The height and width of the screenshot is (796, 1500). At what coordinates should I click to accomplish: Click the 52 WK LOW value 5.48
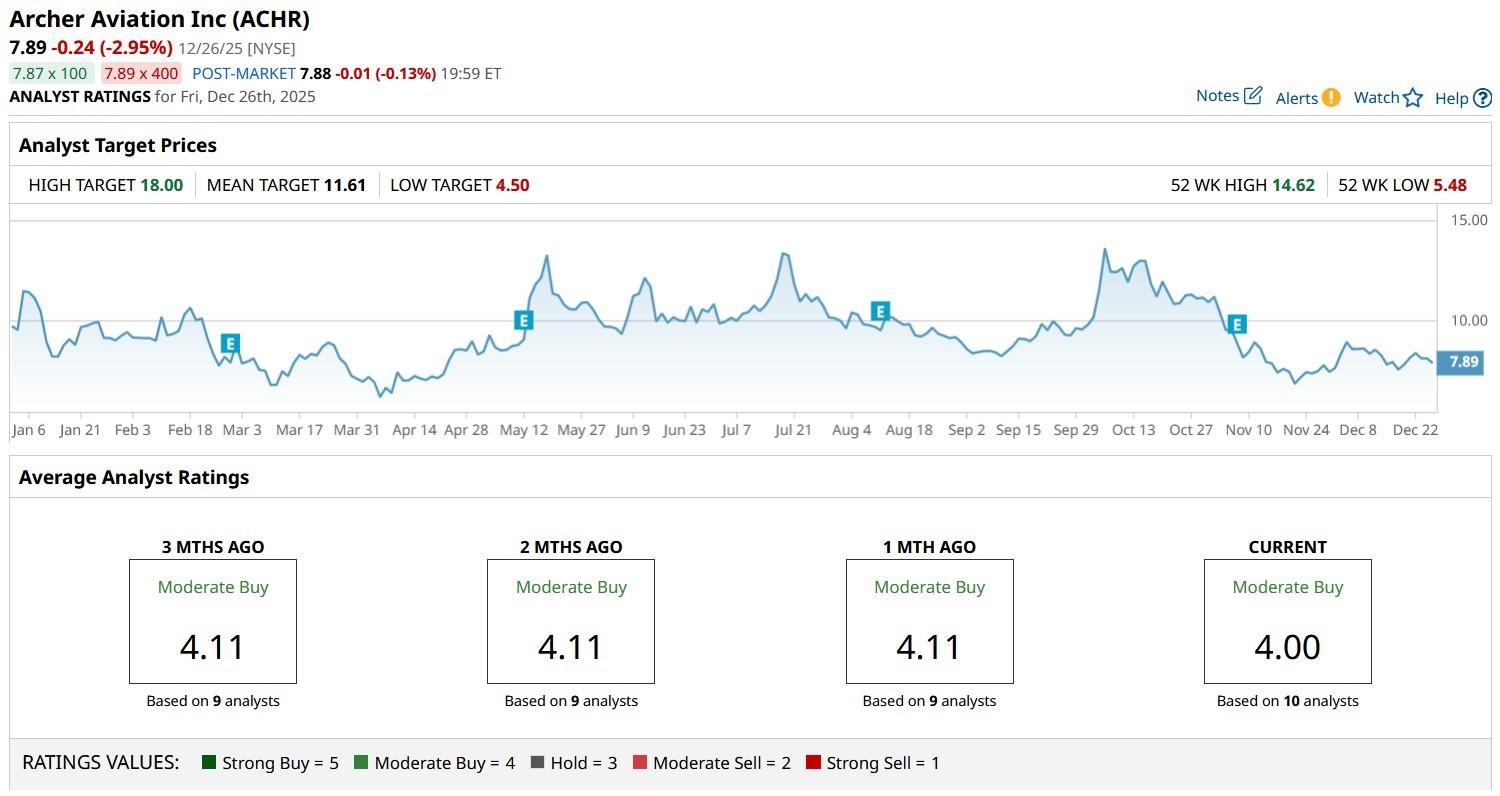click(1450, 185)
